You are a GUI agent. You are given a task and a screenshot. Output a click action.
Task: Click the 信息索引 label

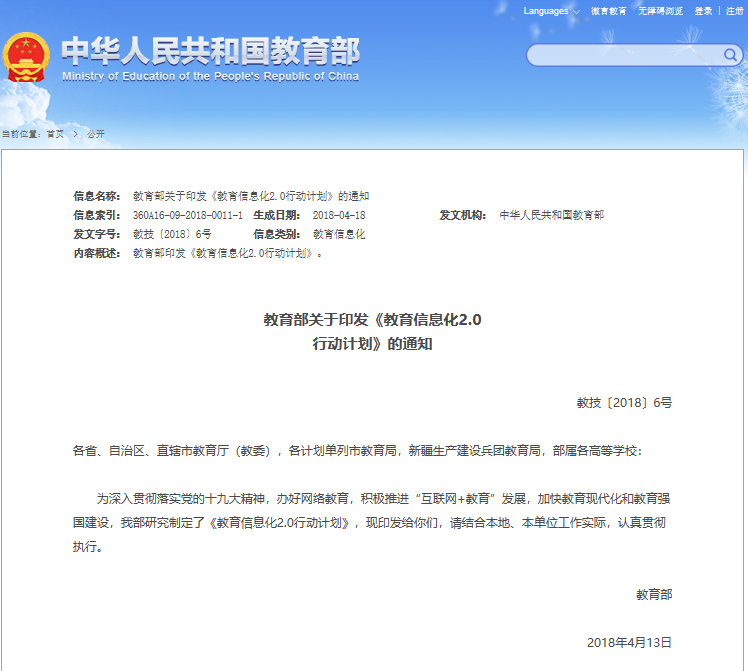pos(96,215)
